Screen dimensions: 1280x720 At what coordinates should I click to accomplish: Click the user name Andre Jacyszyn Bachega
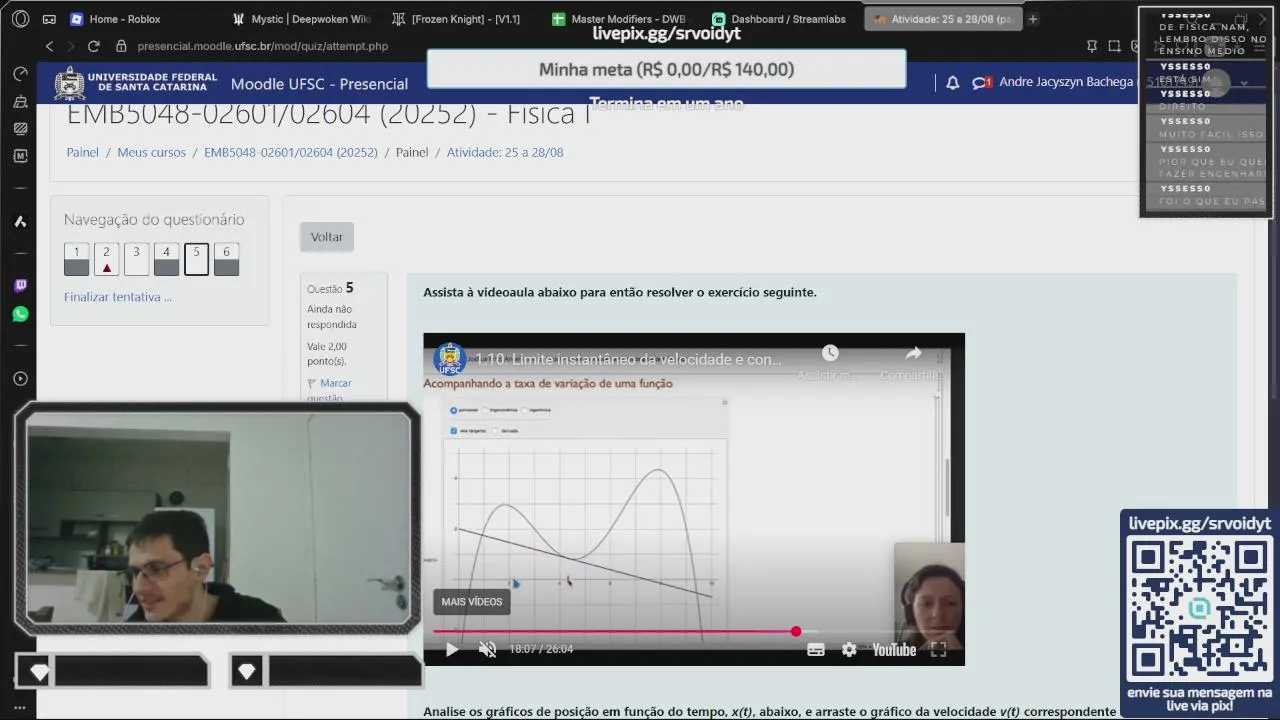(1066, 82)
